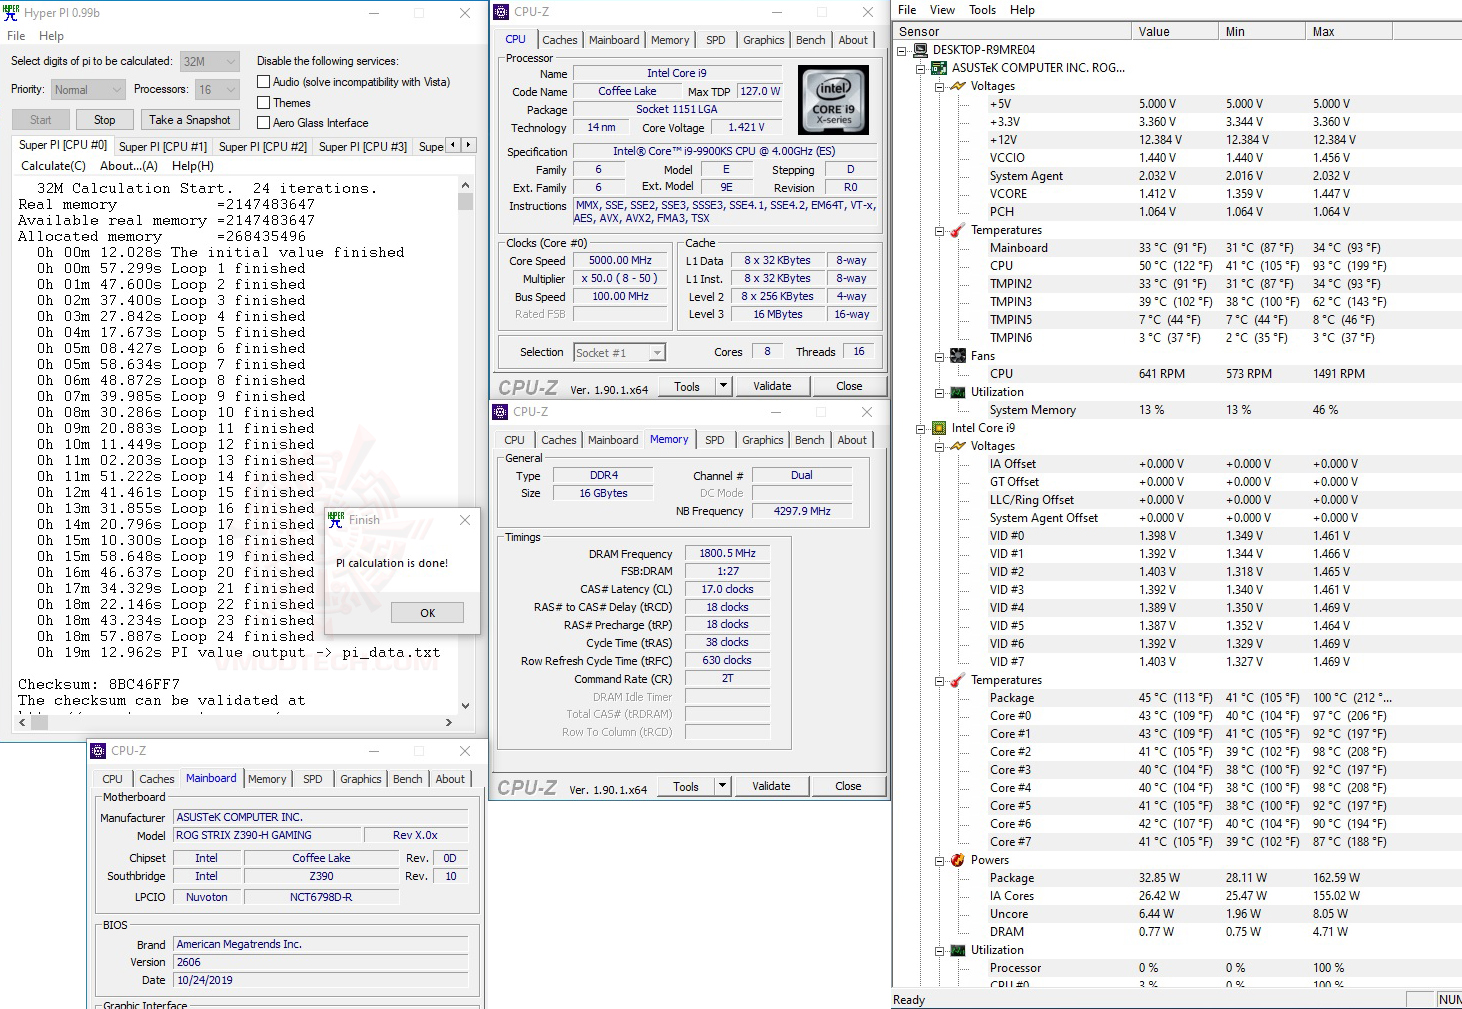
Task: Switch to Graphics tab in CPU-Z Mainboard window
Action: coord(361,779)
